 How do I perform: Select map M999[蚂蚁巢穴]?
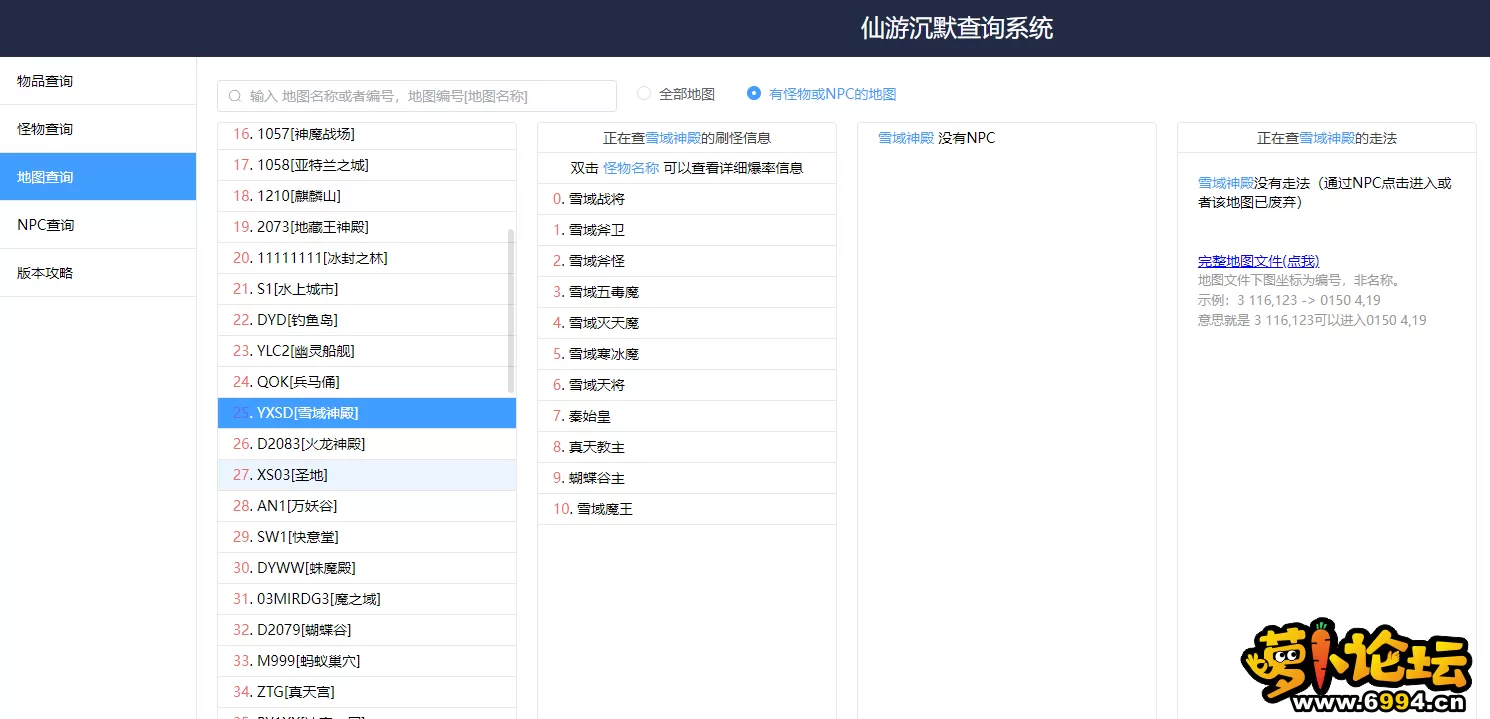pos(367,661)
